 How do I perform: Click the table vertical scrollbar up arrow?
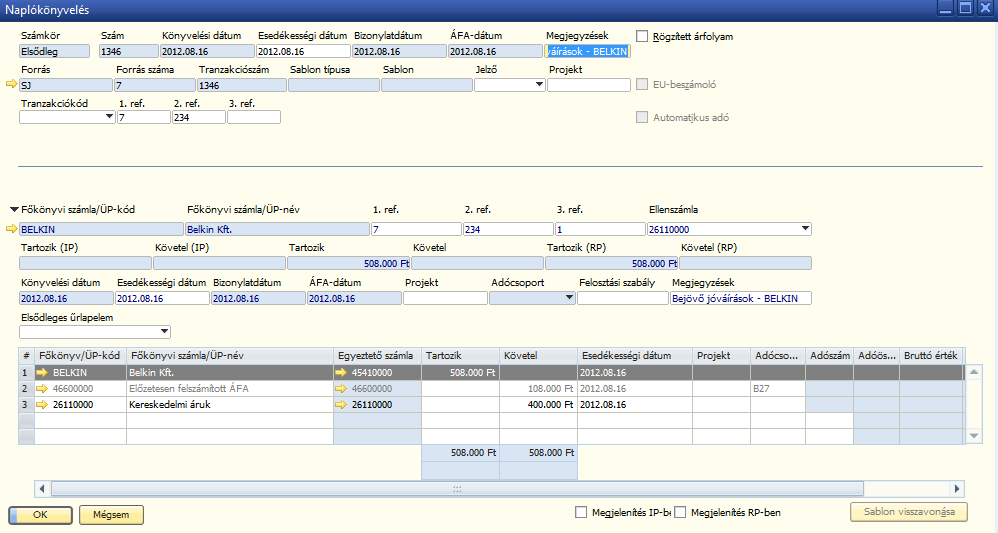pos(973,371)
